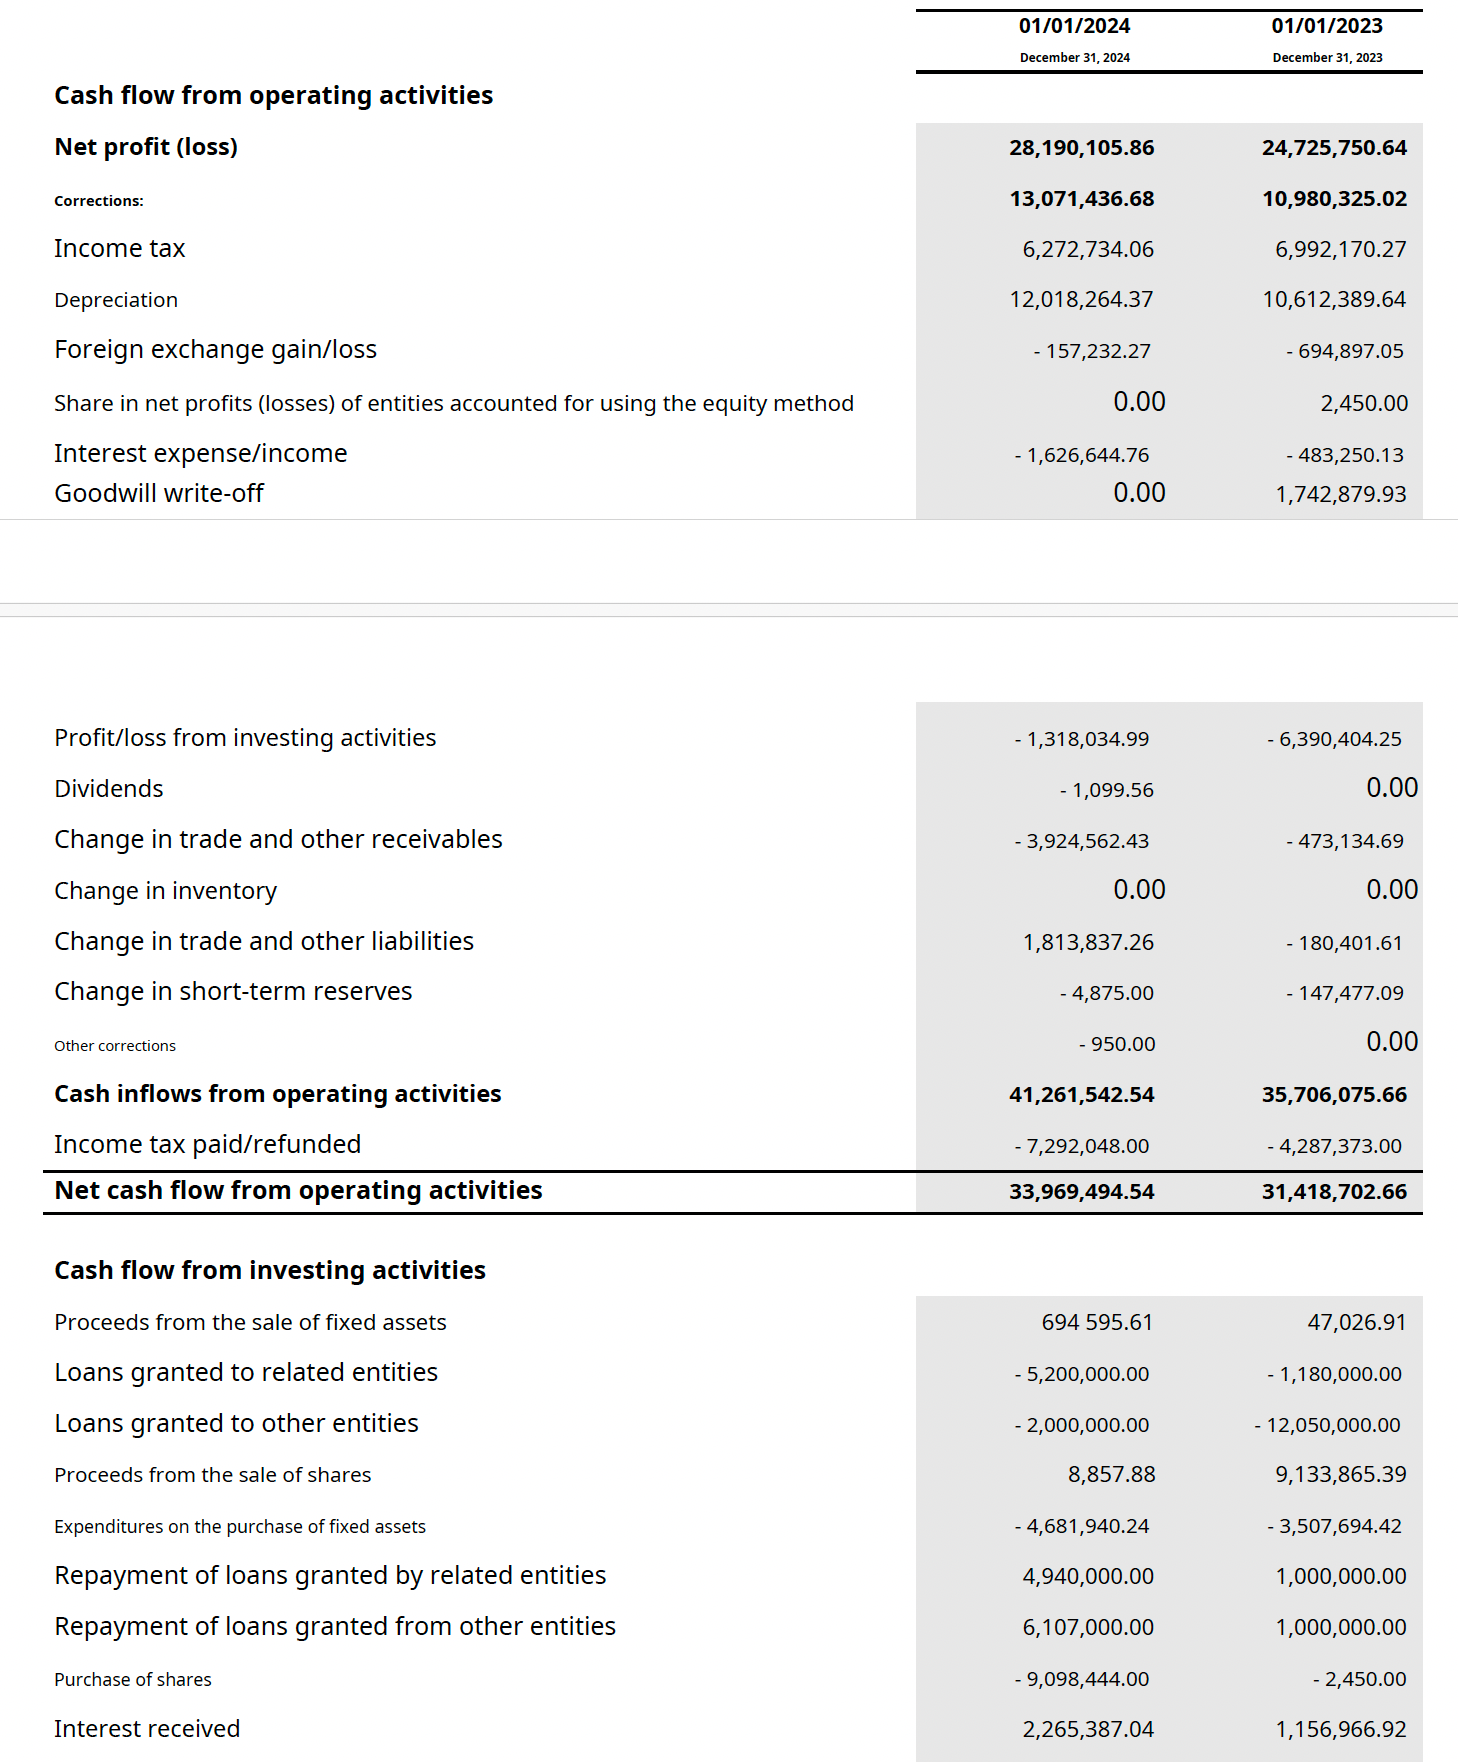The width and height of the screenshot is (1458, 1762).
Task: Select Proceeds from the sale of shares 9,133,865.39
Action: pyautogui.click(x=1340, y=1474)
